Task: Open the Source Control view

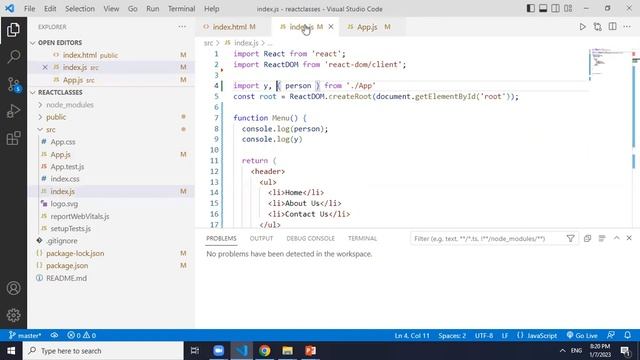Action: [x=13, y=84]
